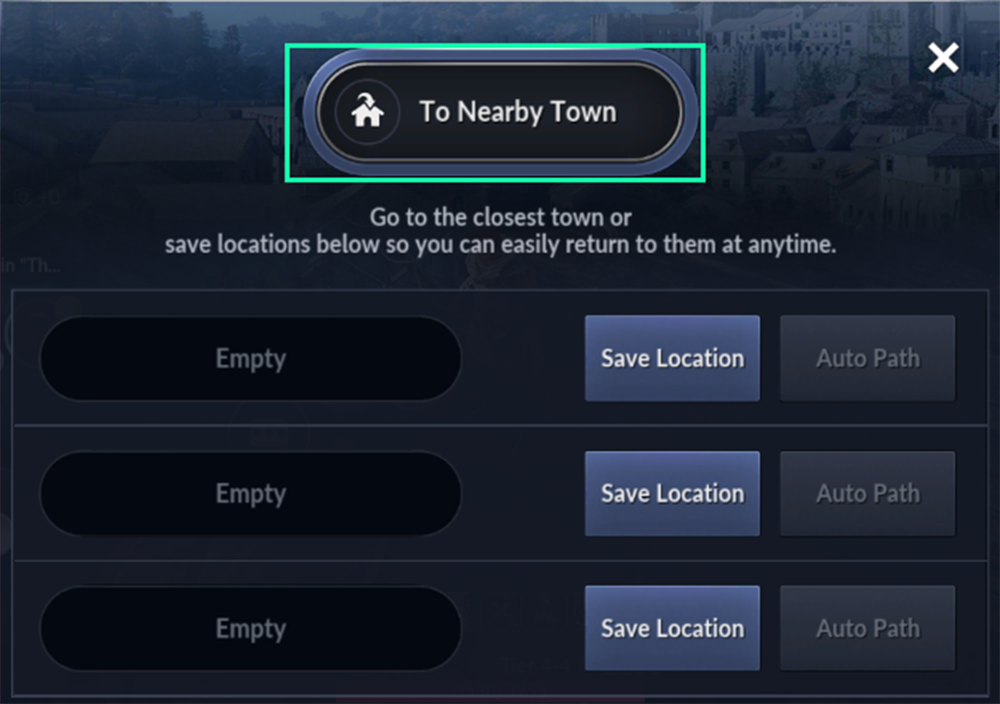Click the house icon for nearby town
This screenshot has height=704, width=1000.
tap(367, 111)
